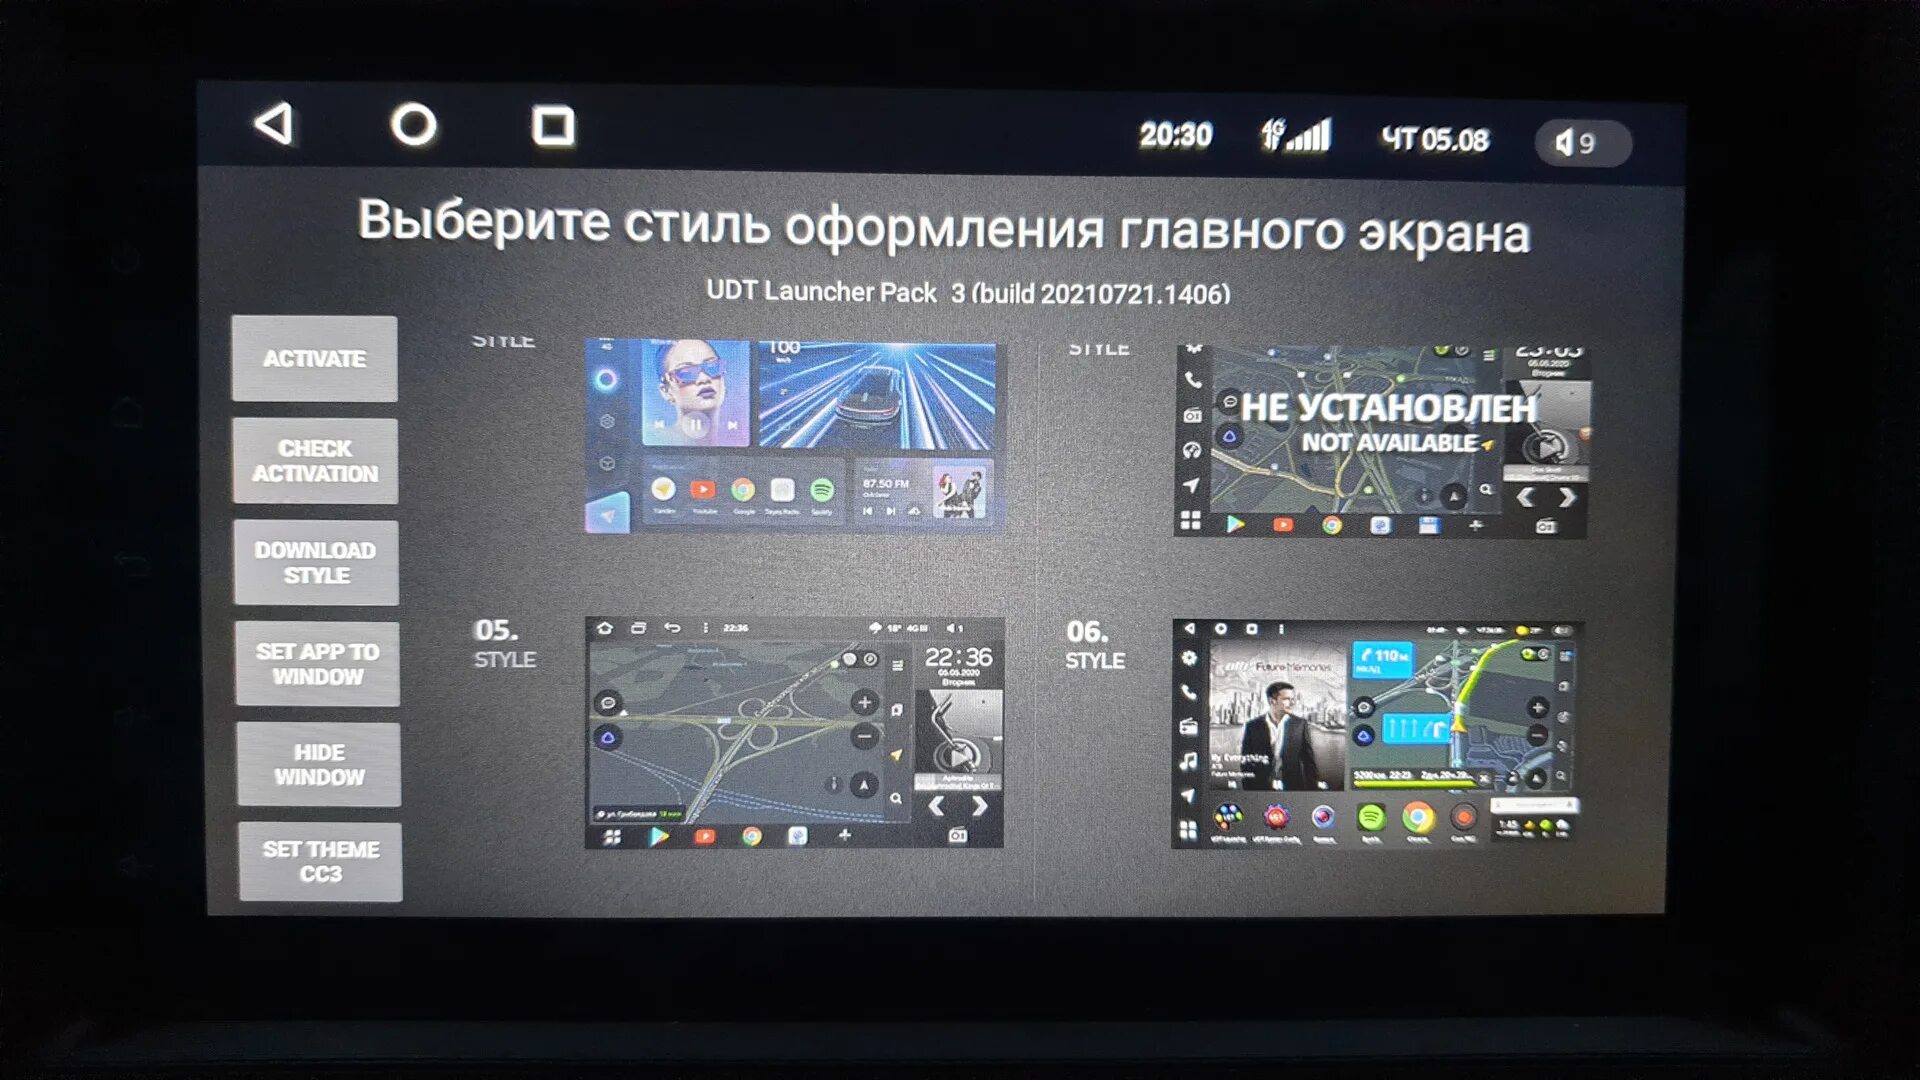This screenshot has height=1080, width=1920.
Task: Click the time display 20:30
Action: (x=1176, y=132)
